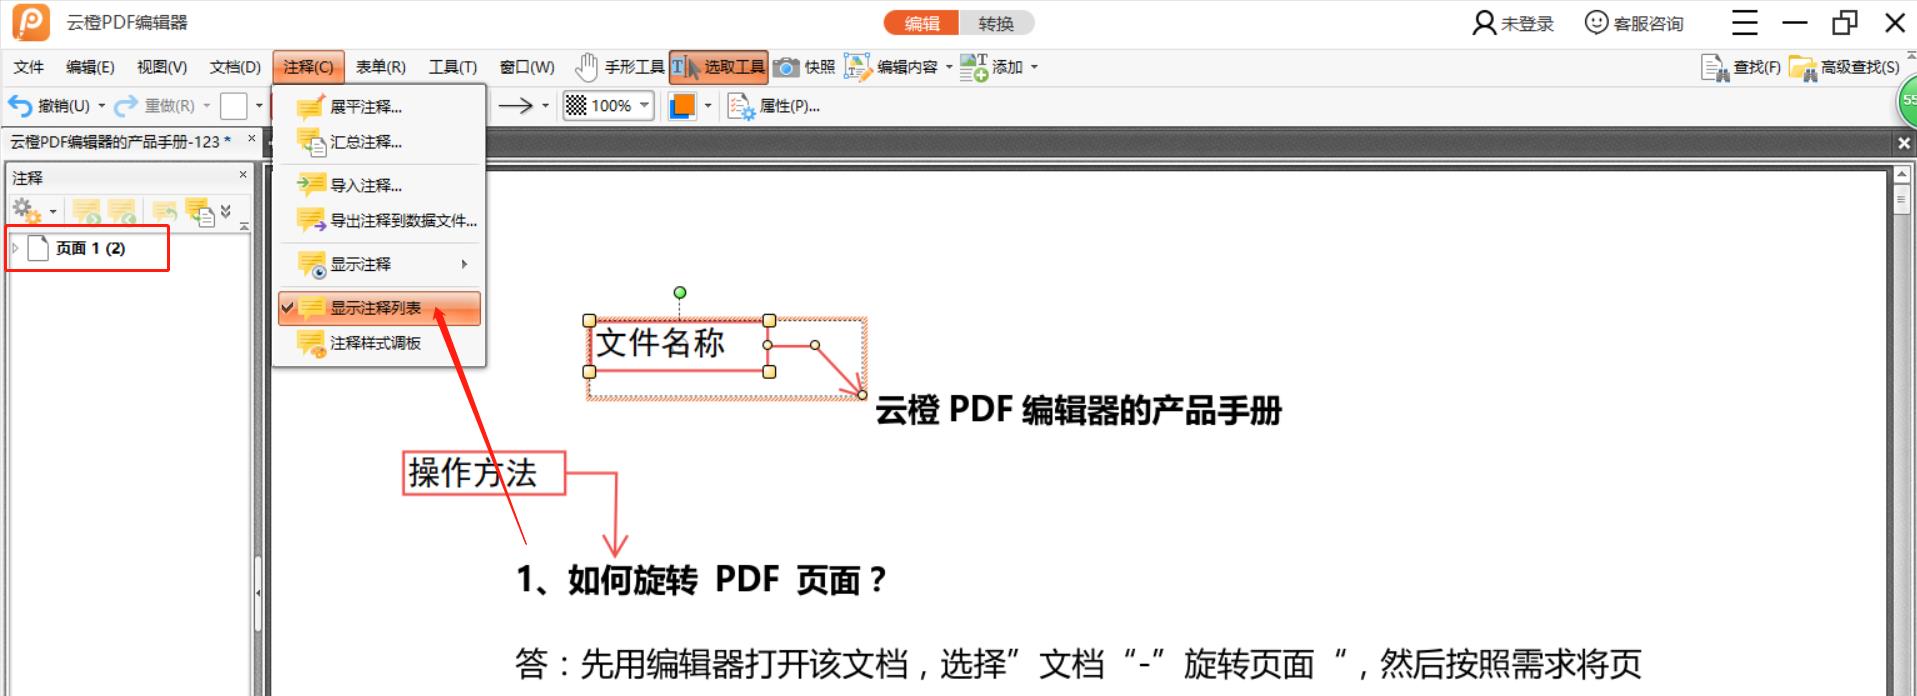Click the orange color swatch

pos(682,105)
